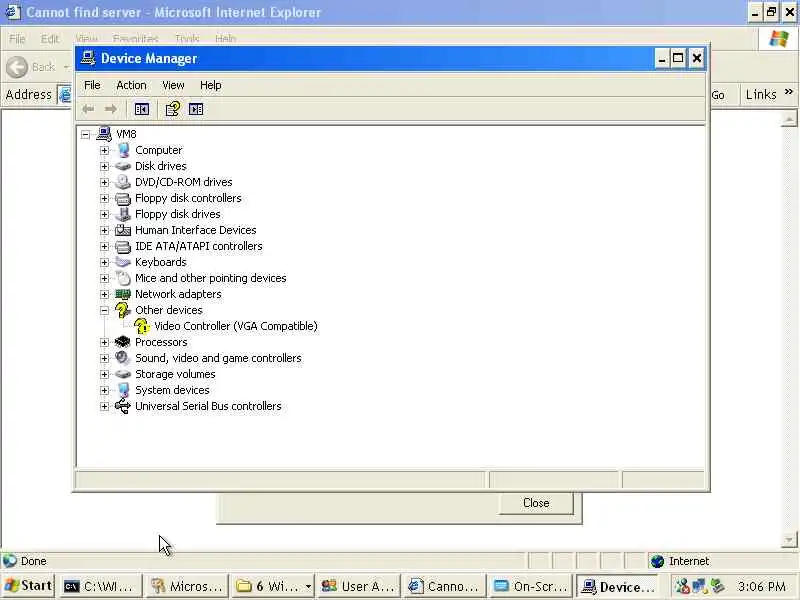
Task: Switch to the On-Scr... taskbar item
Action: [x=531, y=587]
